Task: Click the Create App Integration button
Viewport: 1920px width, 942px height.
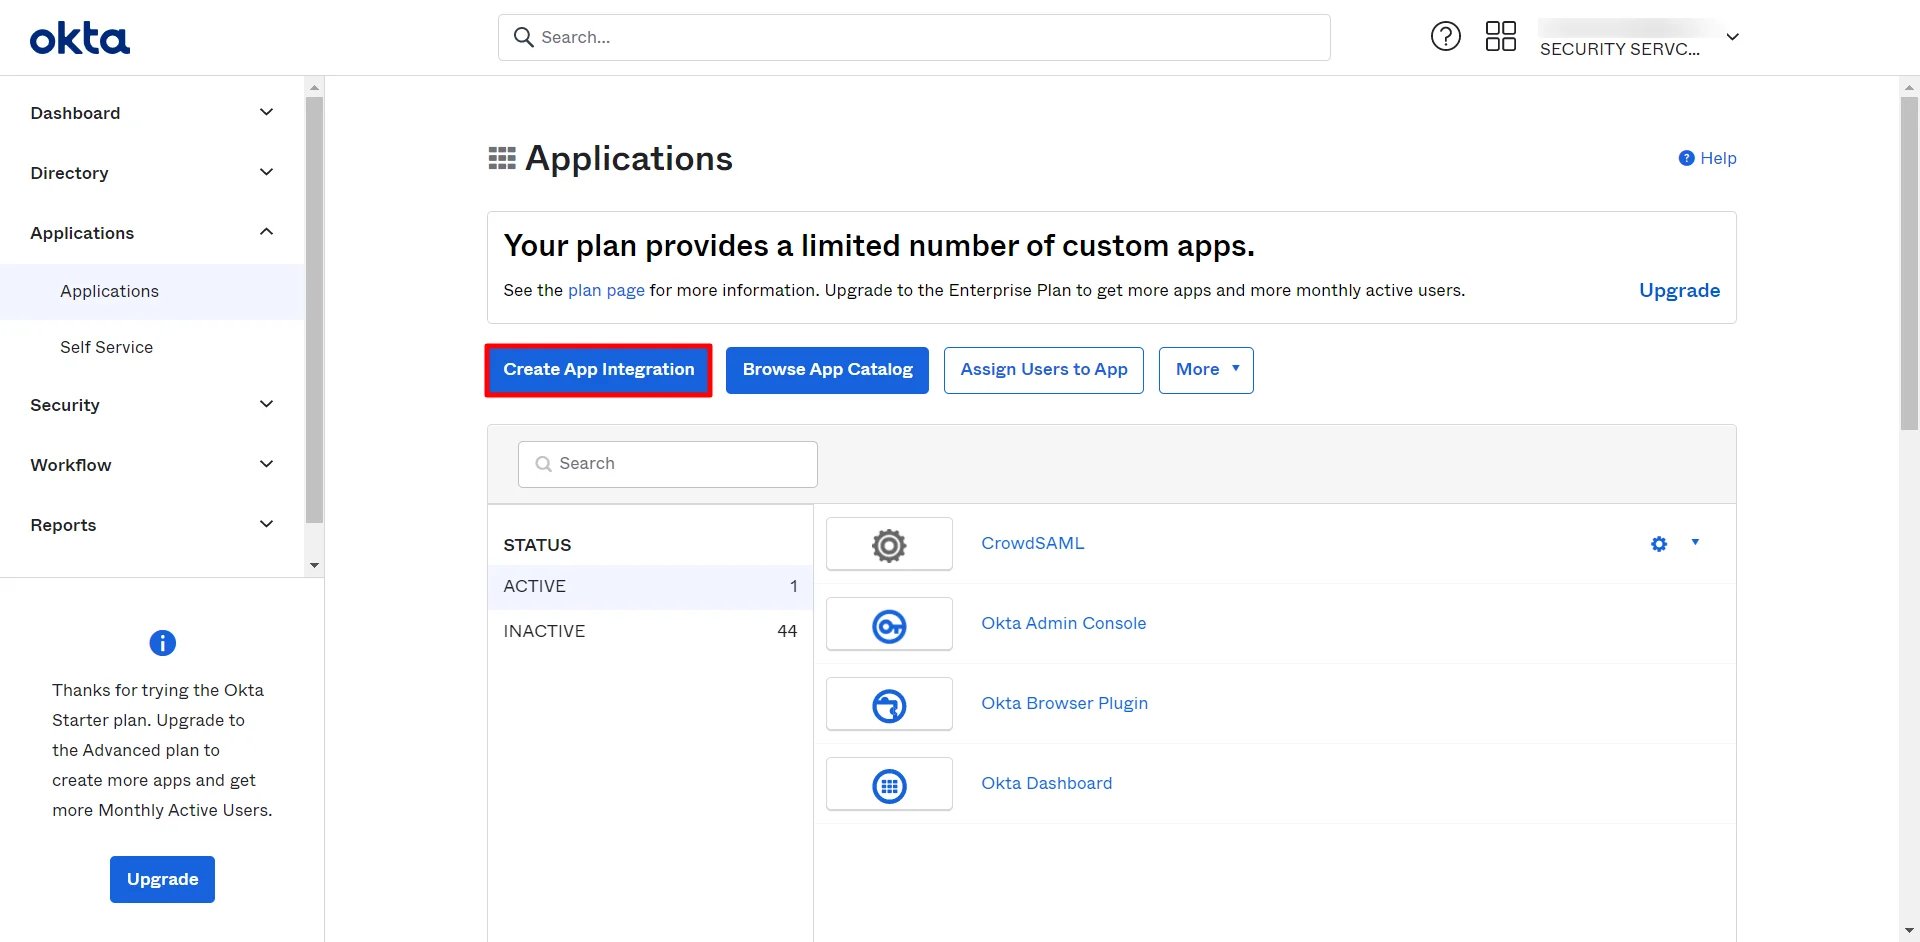Action: pyautogui.click(x=598, y=370)
